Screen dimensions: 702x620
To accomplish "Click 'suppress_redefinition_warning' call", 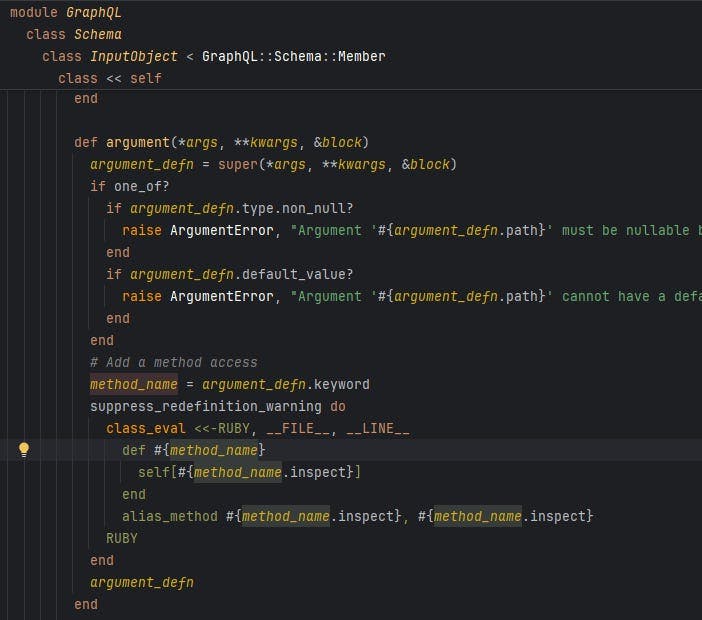I will tap(206, 406).
